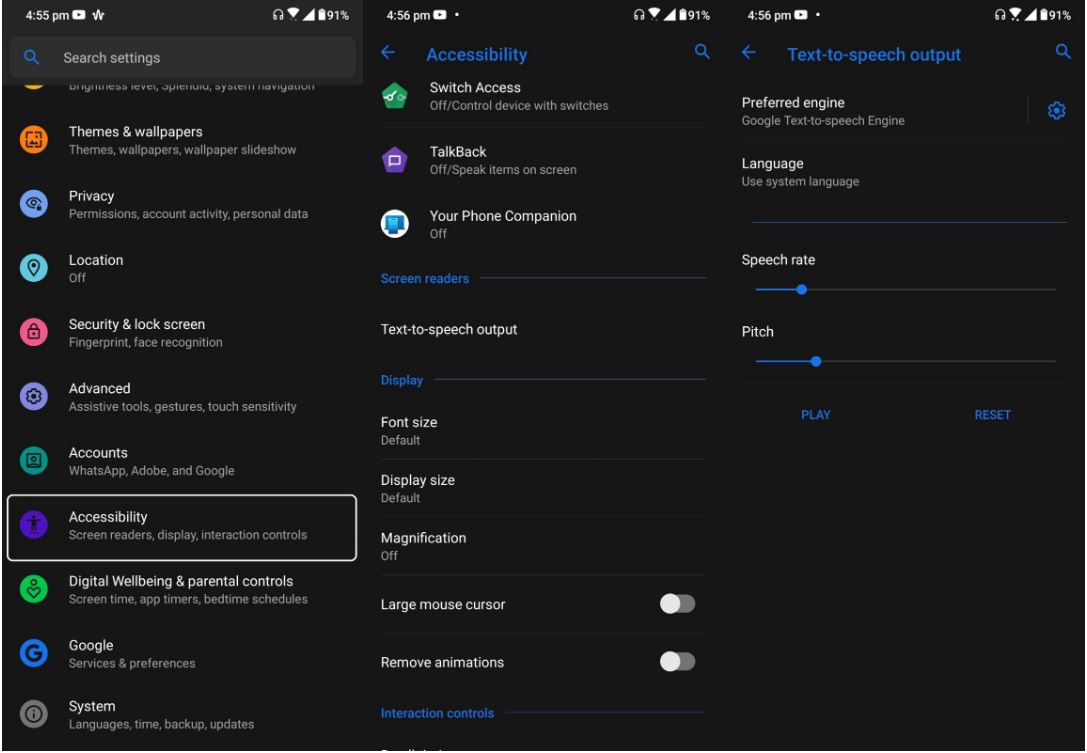Open Digital Wellbeing & parental controls
The width and height of the screenshot is (1087, 753).
point(182,589)
